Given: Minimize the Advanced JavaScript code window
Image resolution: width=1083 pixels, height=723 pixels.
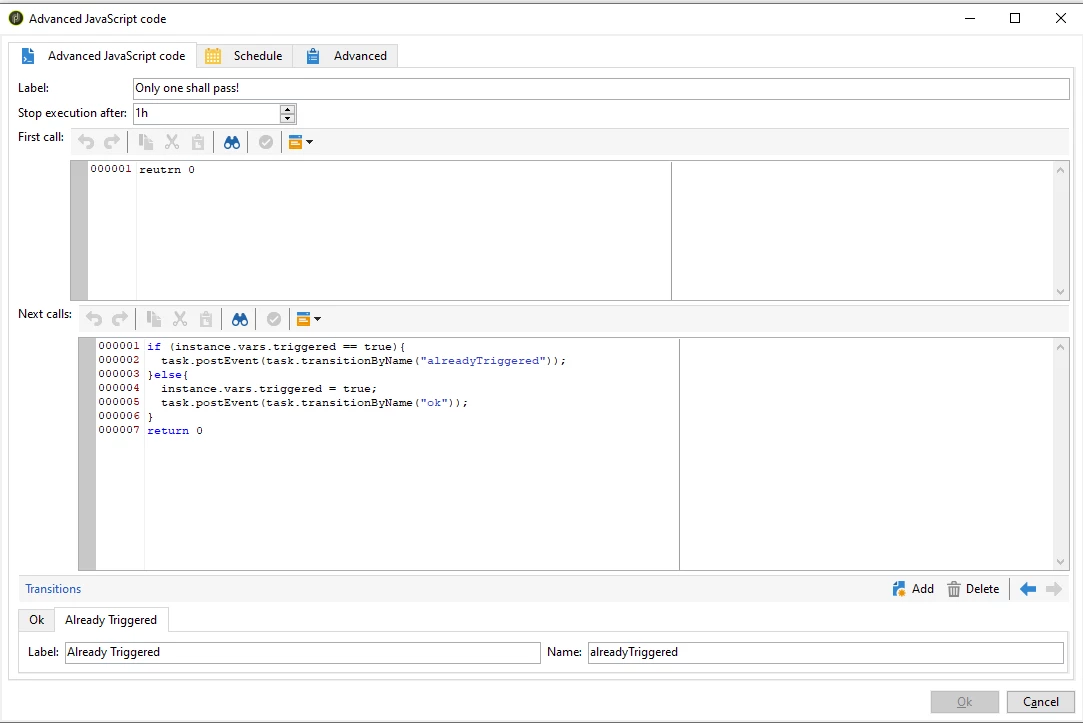Looking at the screenshot, I should click(970, 18).
